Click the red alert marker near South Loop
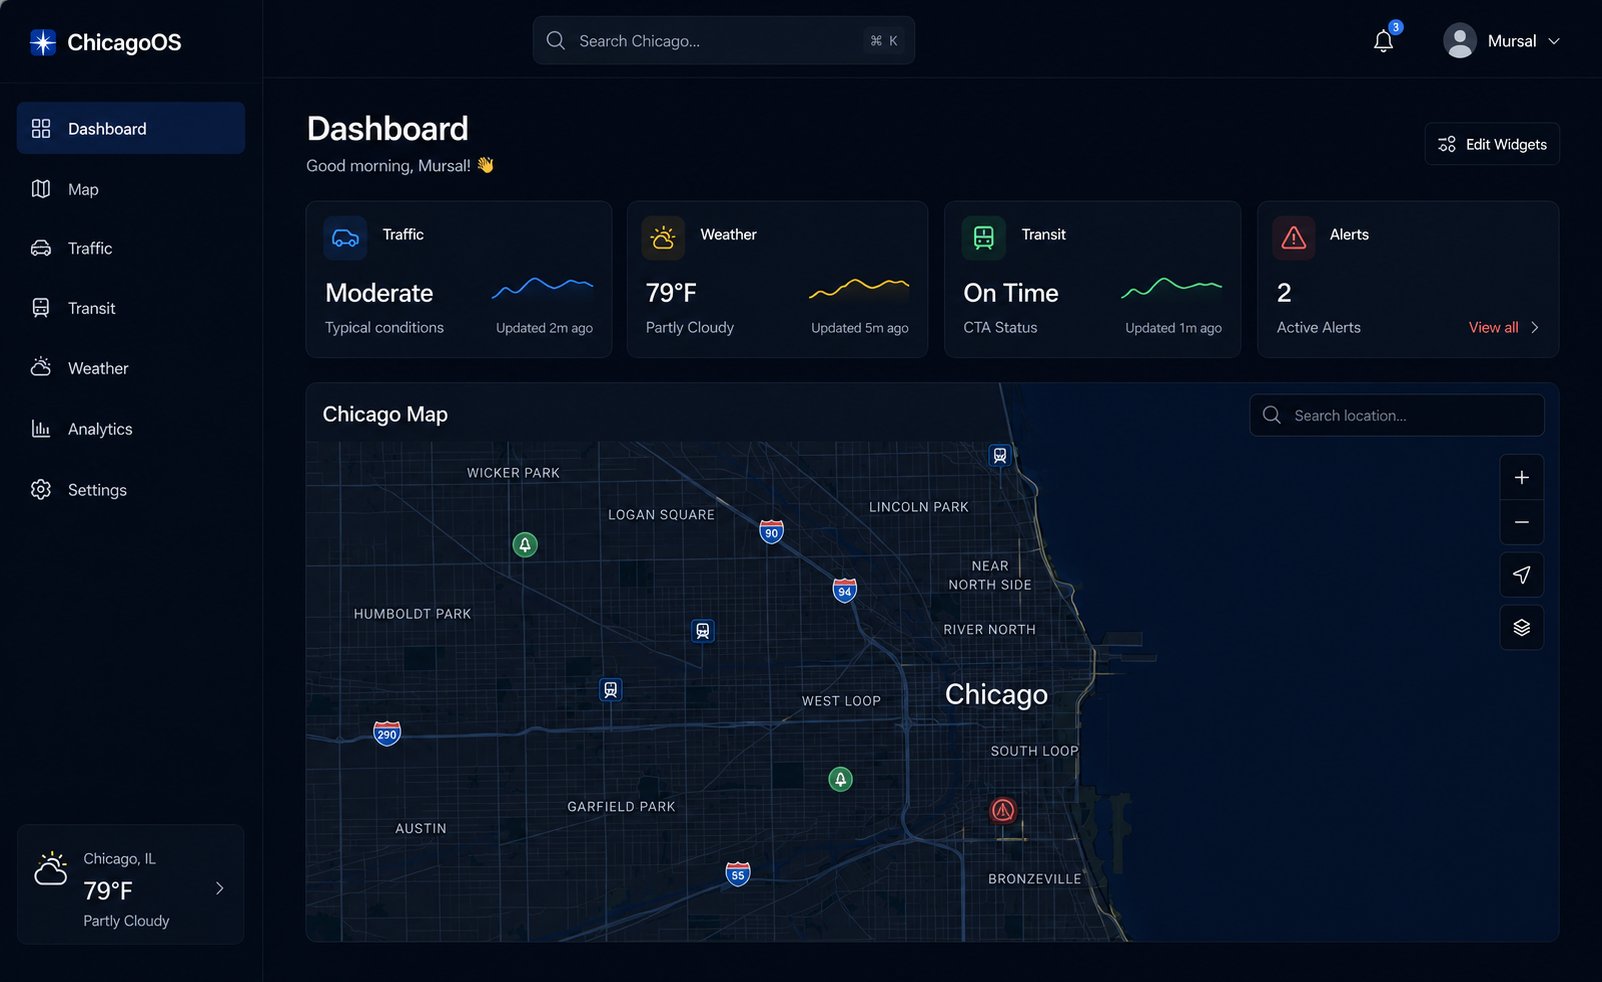Screen dimensions: 1602x982 [x=1003, y=810]
